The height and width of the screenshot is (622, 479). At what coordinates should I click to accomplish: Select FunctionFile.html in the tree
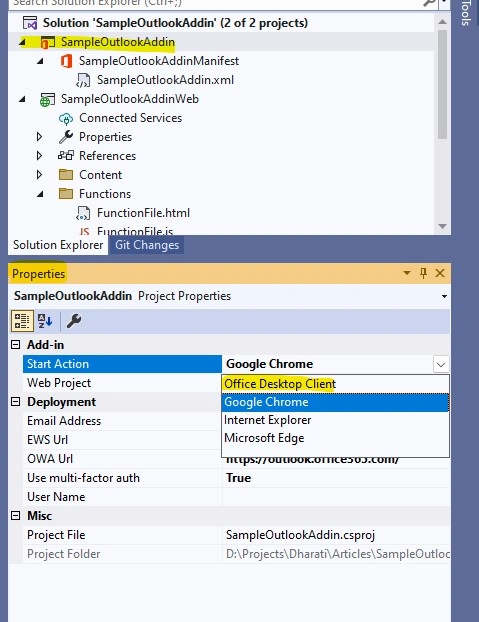click(x=143, y=213)
